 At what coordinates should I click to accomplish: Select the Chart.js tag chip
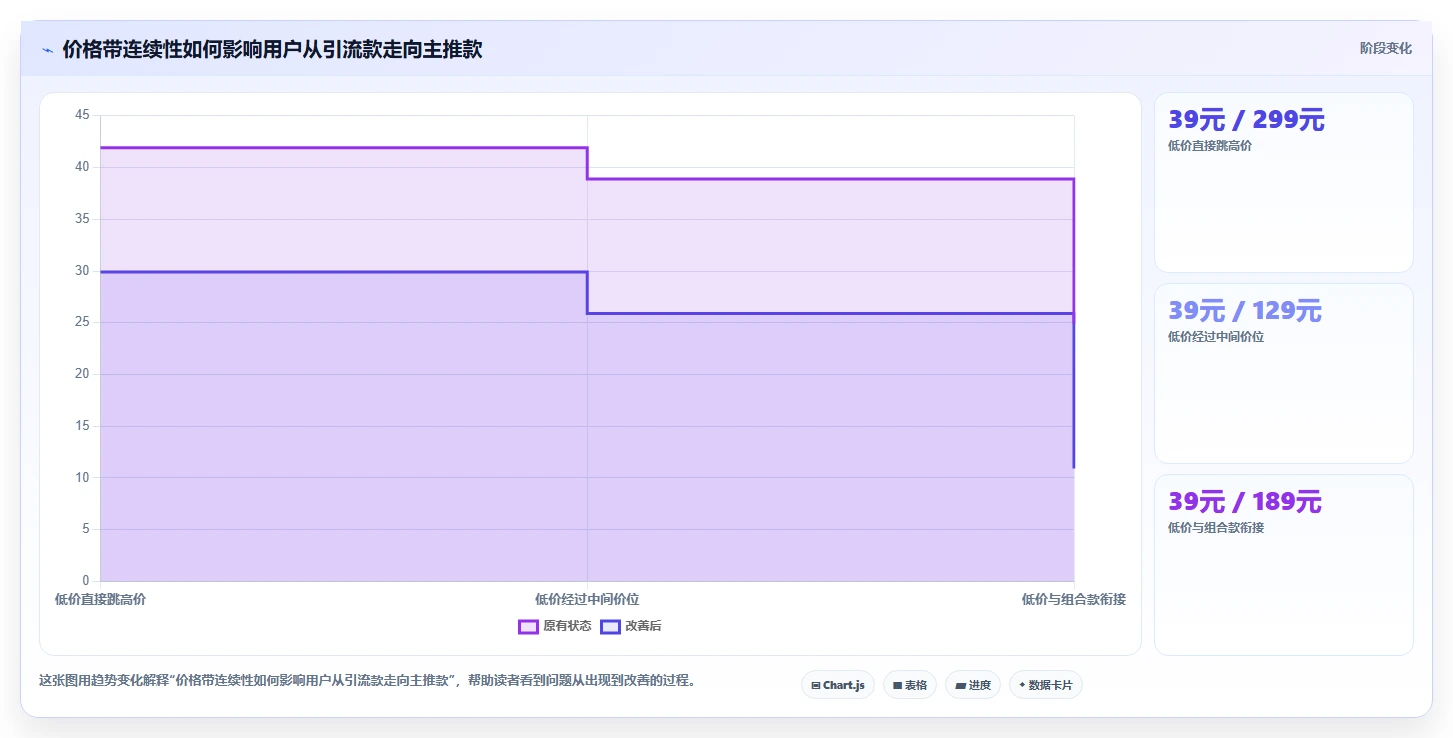837,685
